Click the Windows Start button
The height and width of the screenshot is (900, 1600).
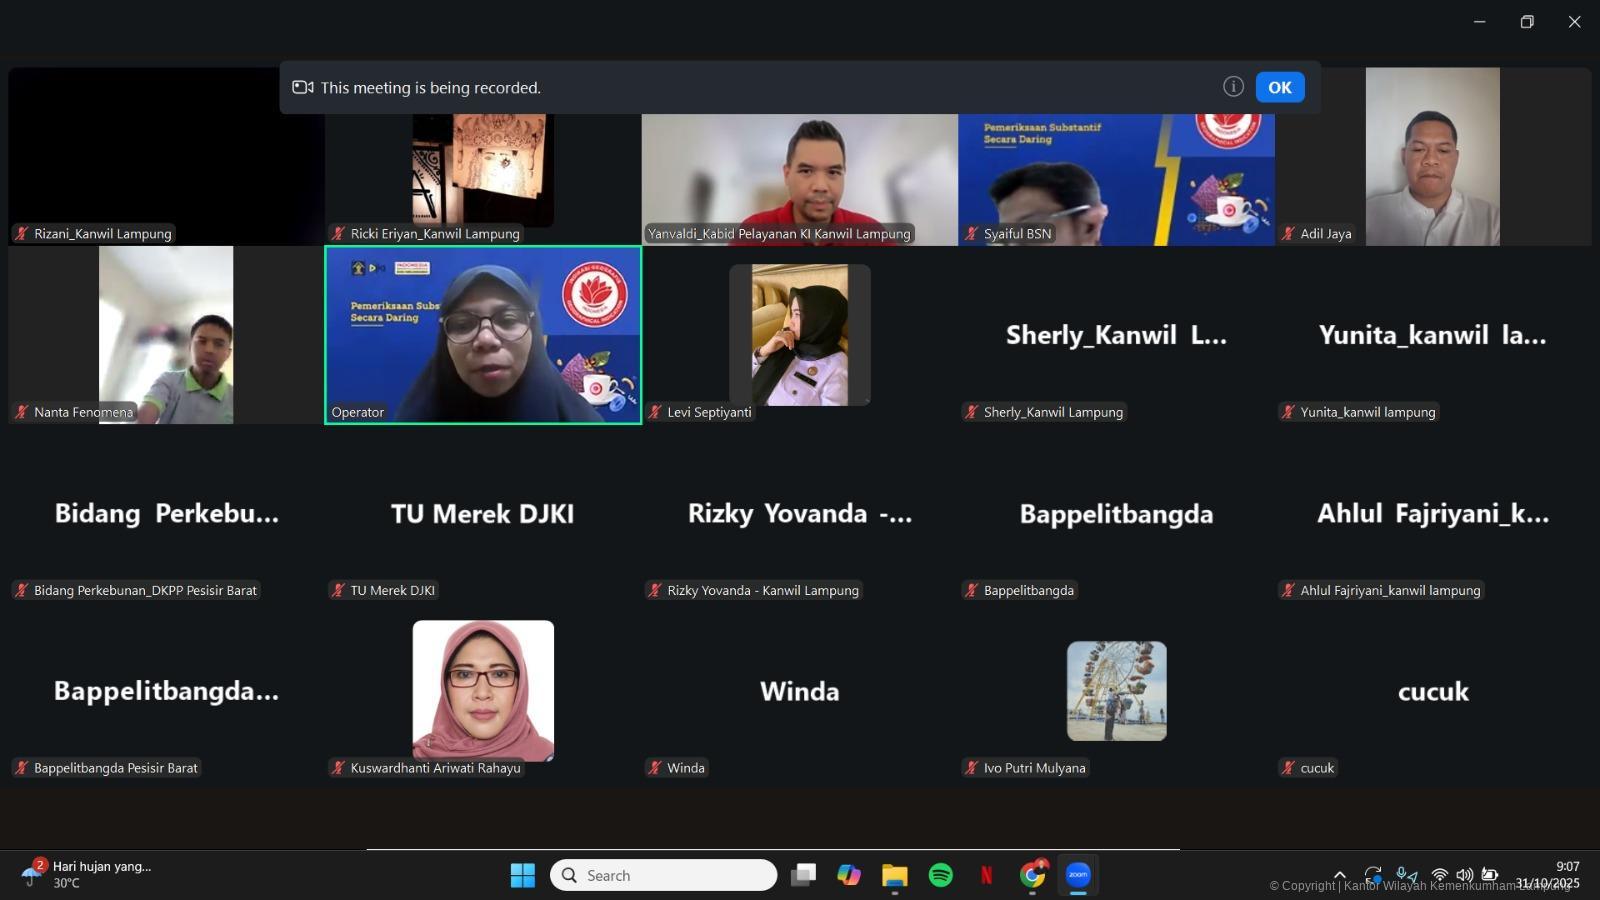(x=522, y=875)
